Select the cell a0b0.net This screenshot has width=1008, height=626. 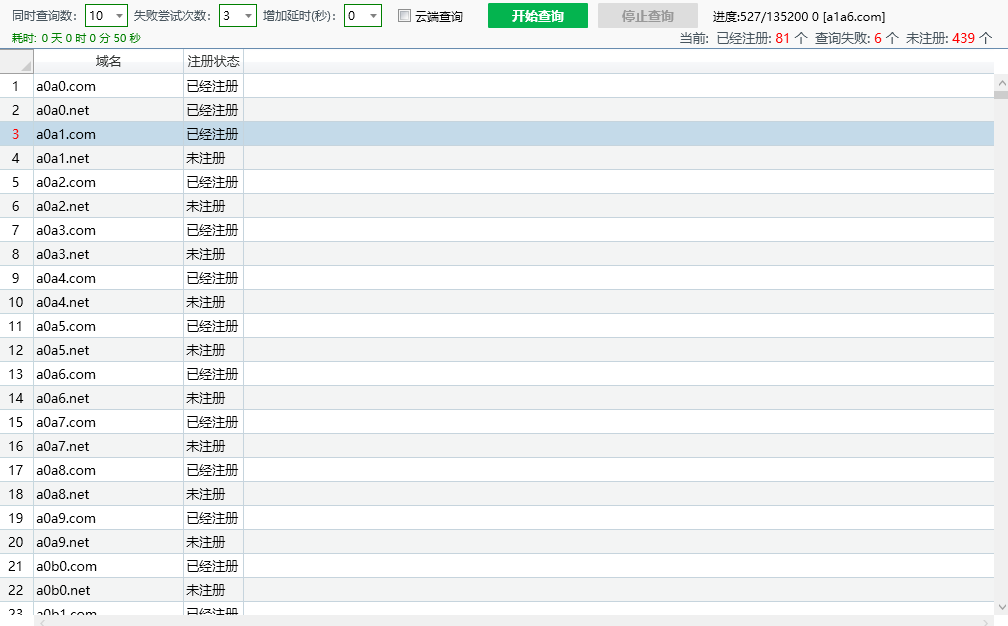click(x=108, y=590)
